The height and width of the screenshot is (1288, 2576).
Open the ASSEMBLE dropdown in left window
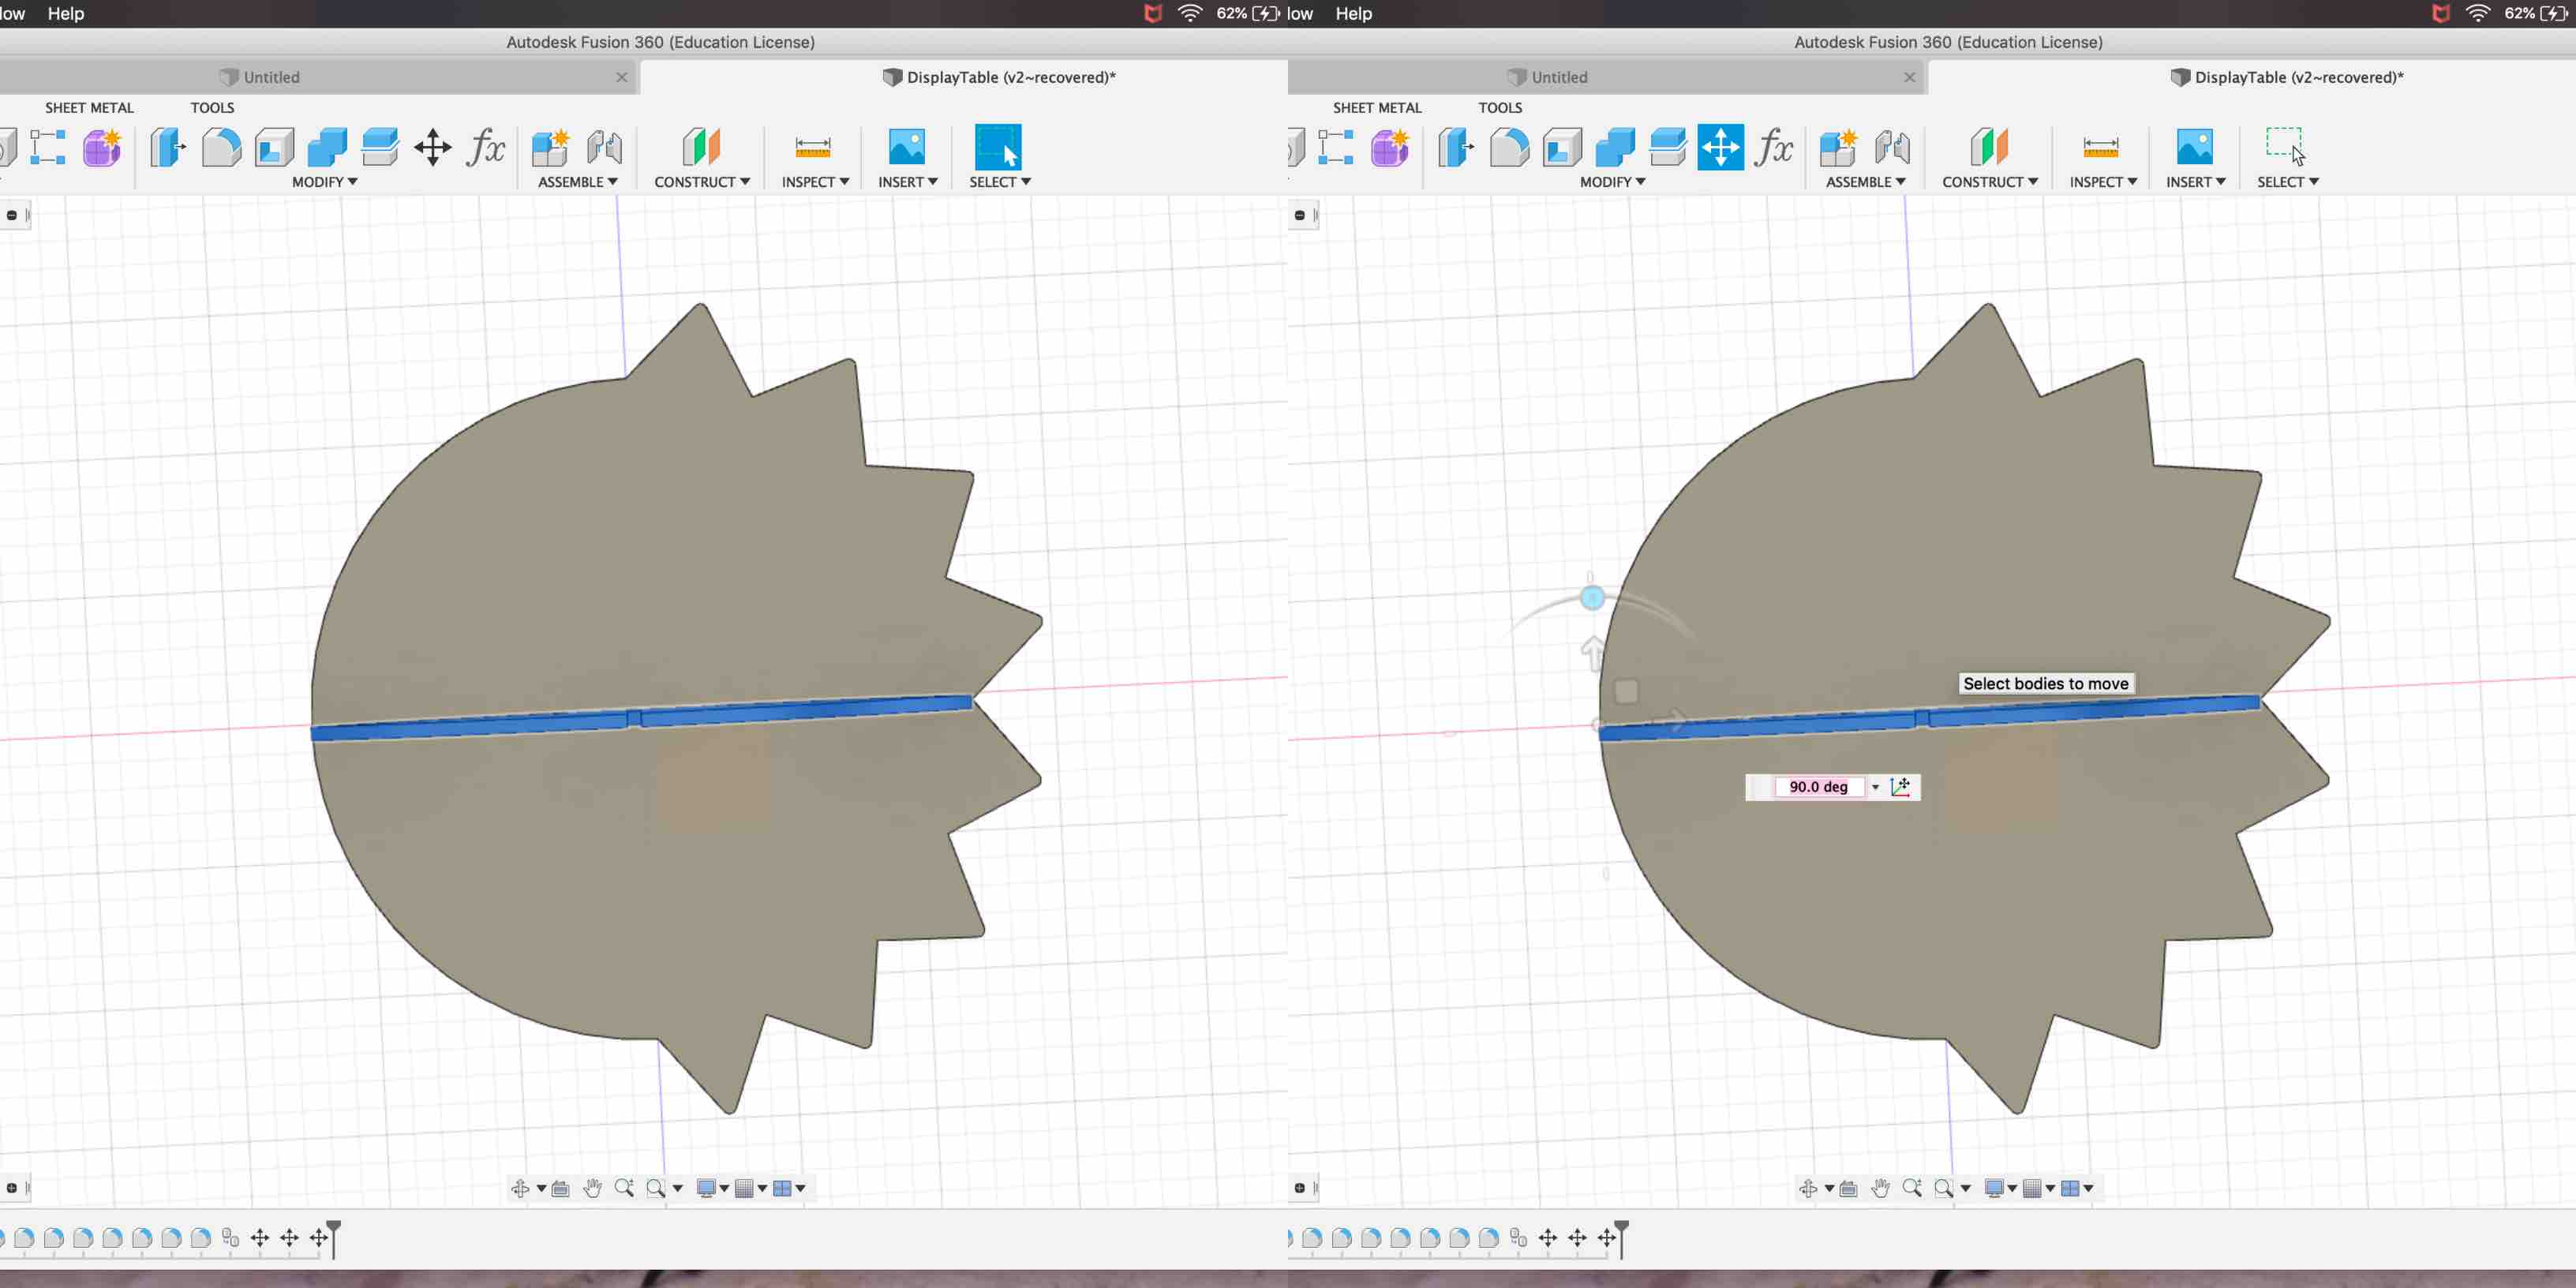(x=578, y=181)
